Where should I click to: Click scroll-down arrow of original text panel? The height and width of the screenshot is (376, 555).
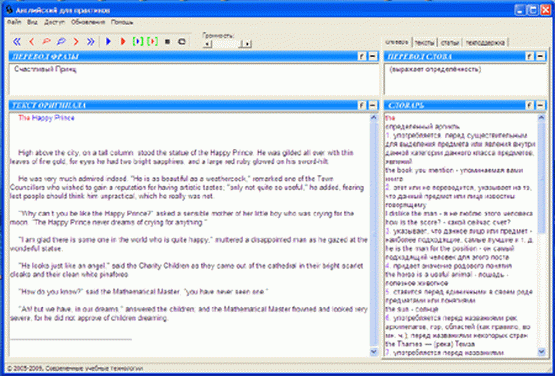[x=374, y=352]
